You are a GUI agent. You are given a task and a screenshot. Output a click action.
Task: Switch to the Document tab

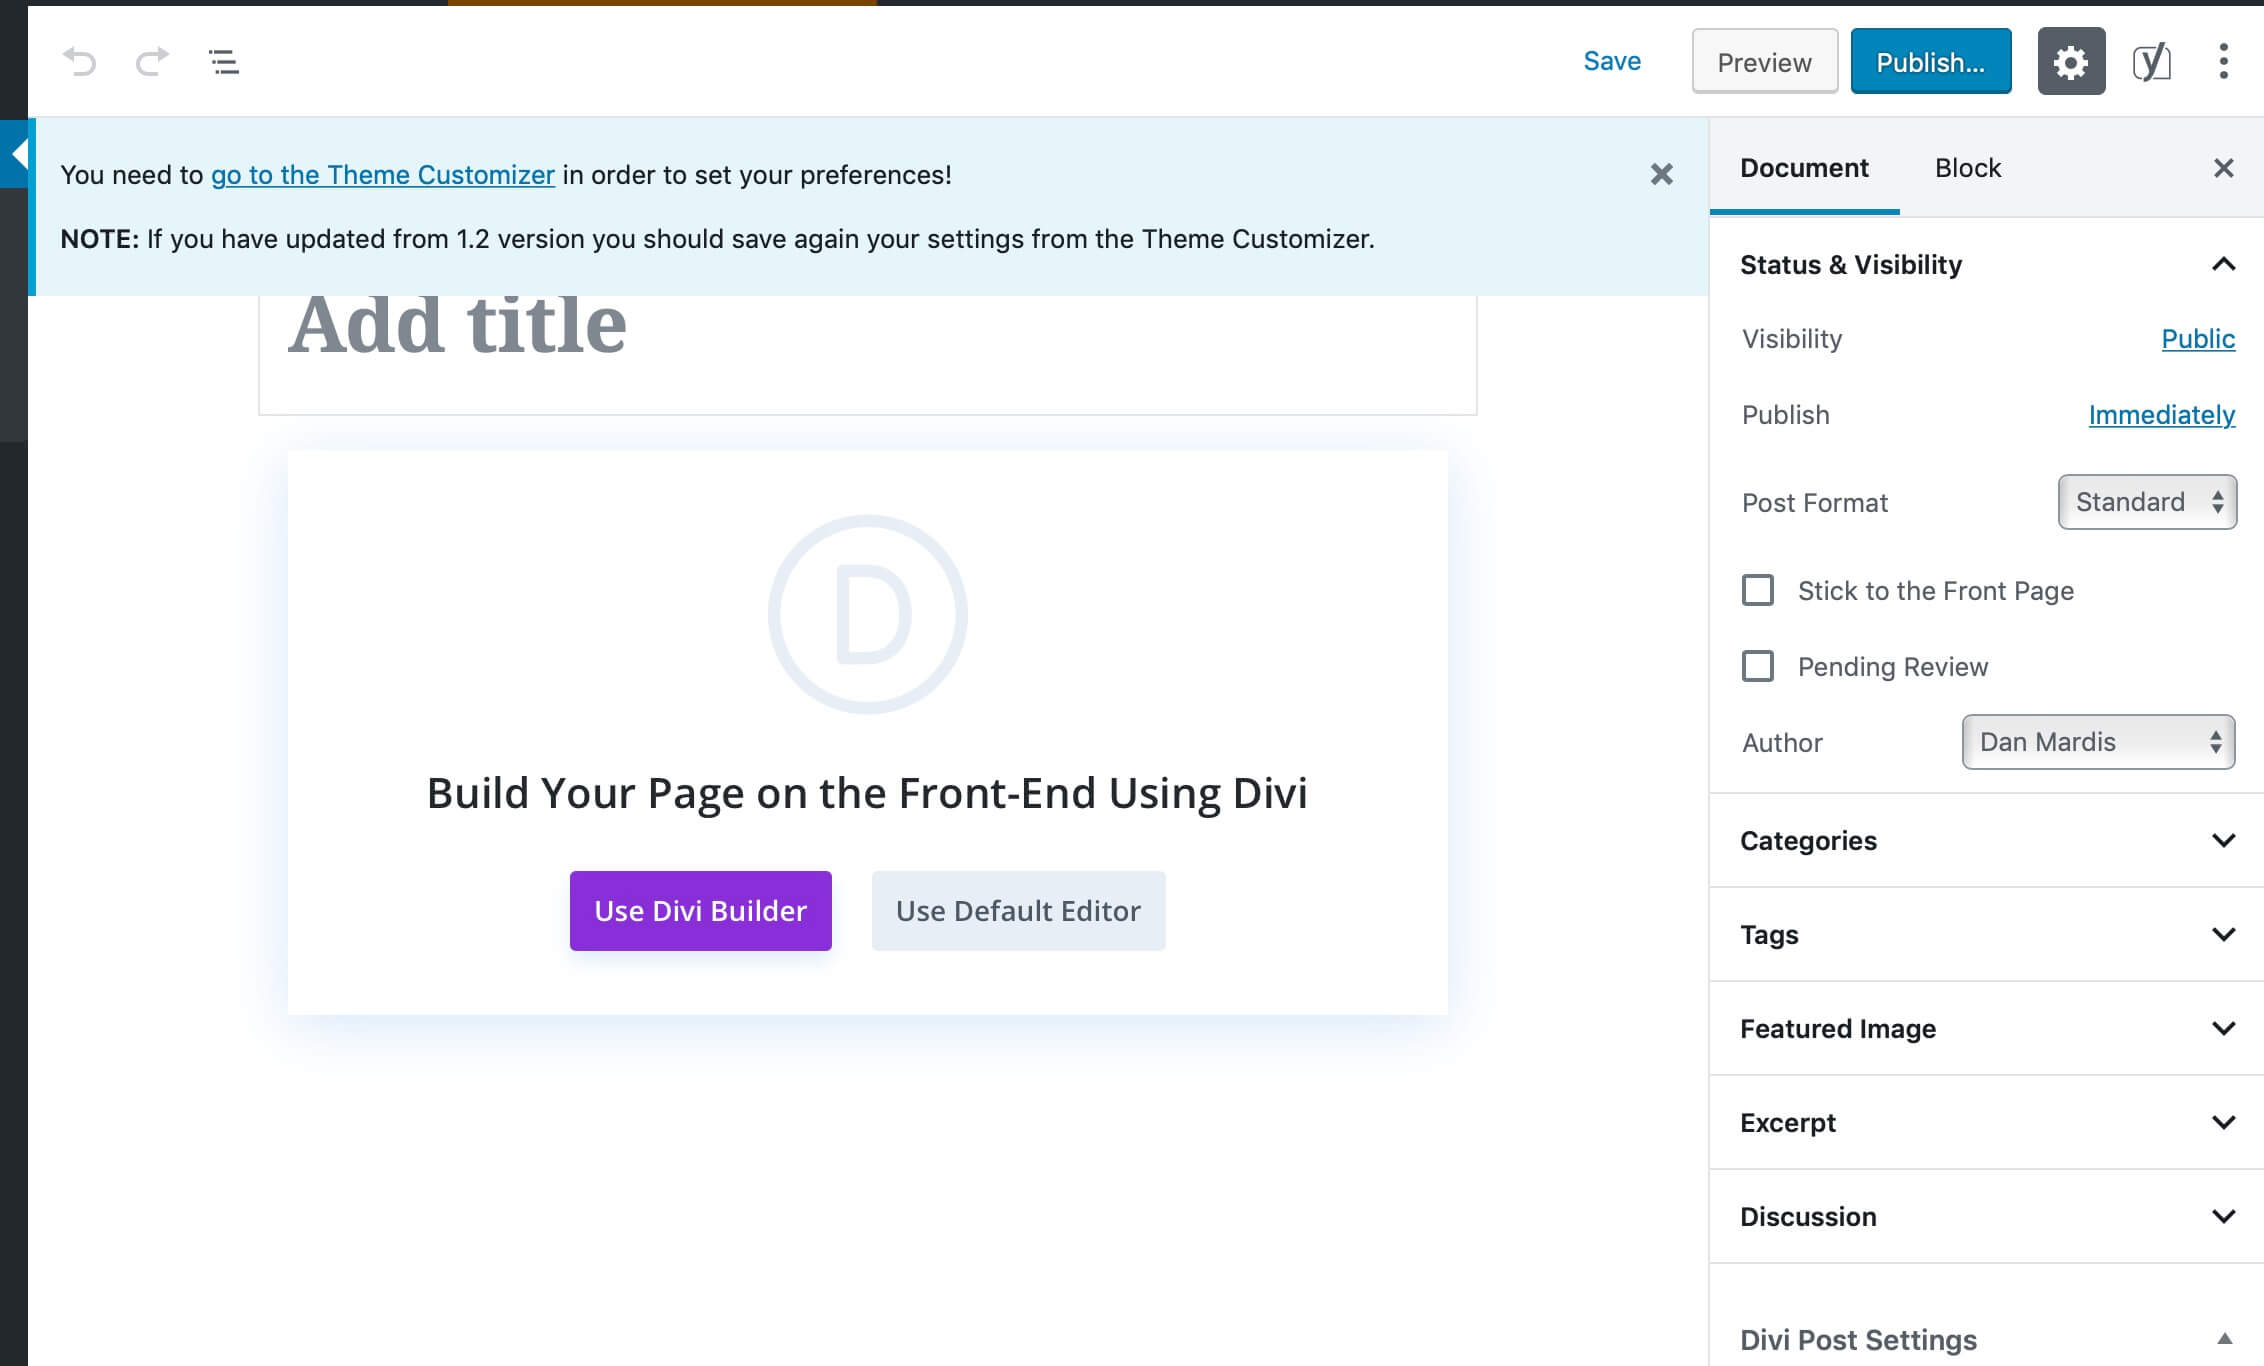coord(1804,168)
